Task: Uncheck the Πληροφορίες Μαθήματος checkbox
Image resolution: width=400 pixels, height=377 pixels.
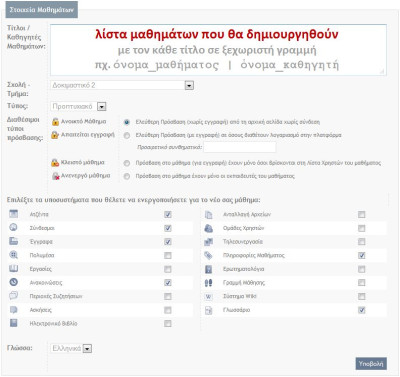Action: pos(361,255)
